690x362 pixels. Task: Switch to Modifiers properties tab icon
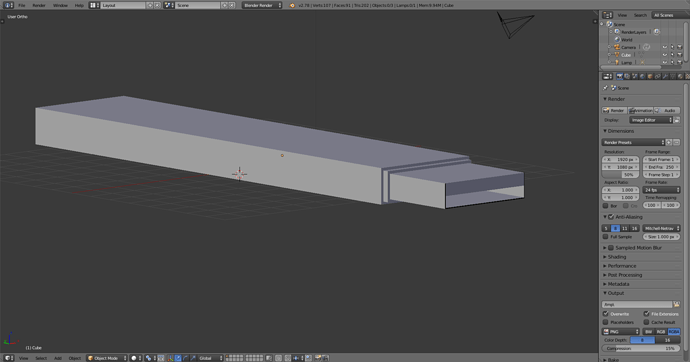click(665, 77)
